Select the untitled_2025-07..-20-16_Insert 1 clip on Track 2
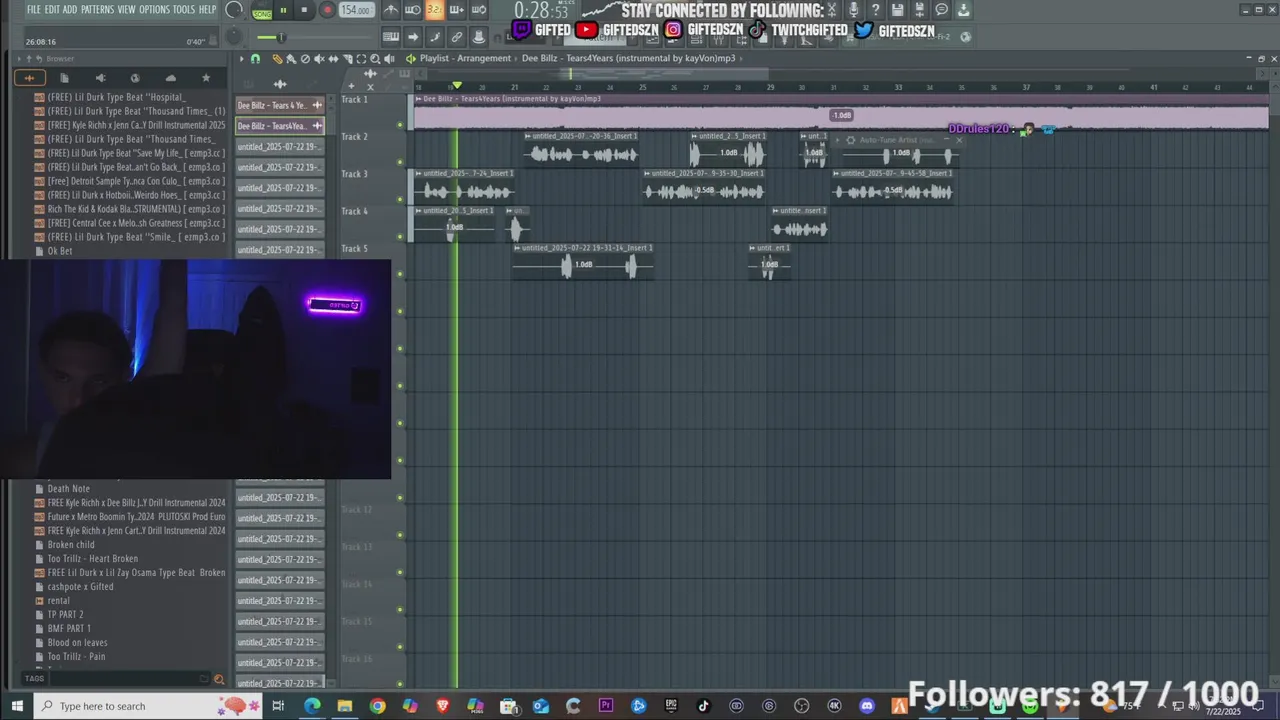Viewport: 1280px width, 720px height. coord(581,149)
